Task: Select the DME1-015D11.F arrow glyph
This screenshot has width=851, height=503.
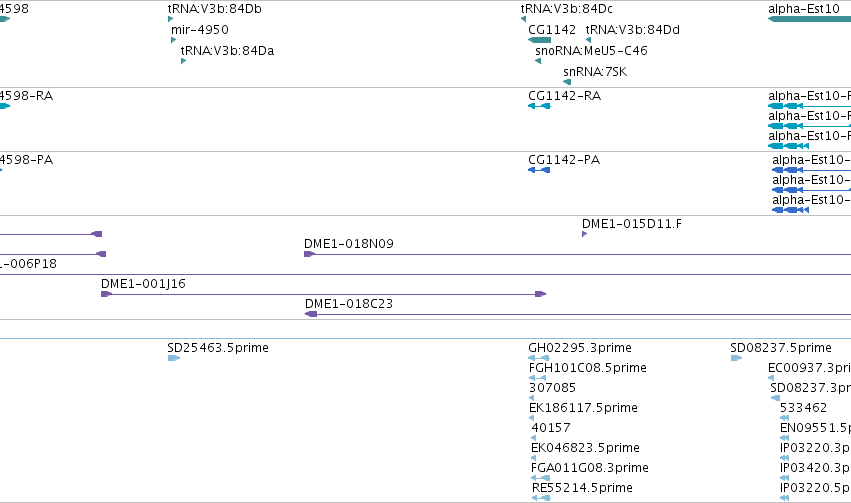Action: coord(585,234)
